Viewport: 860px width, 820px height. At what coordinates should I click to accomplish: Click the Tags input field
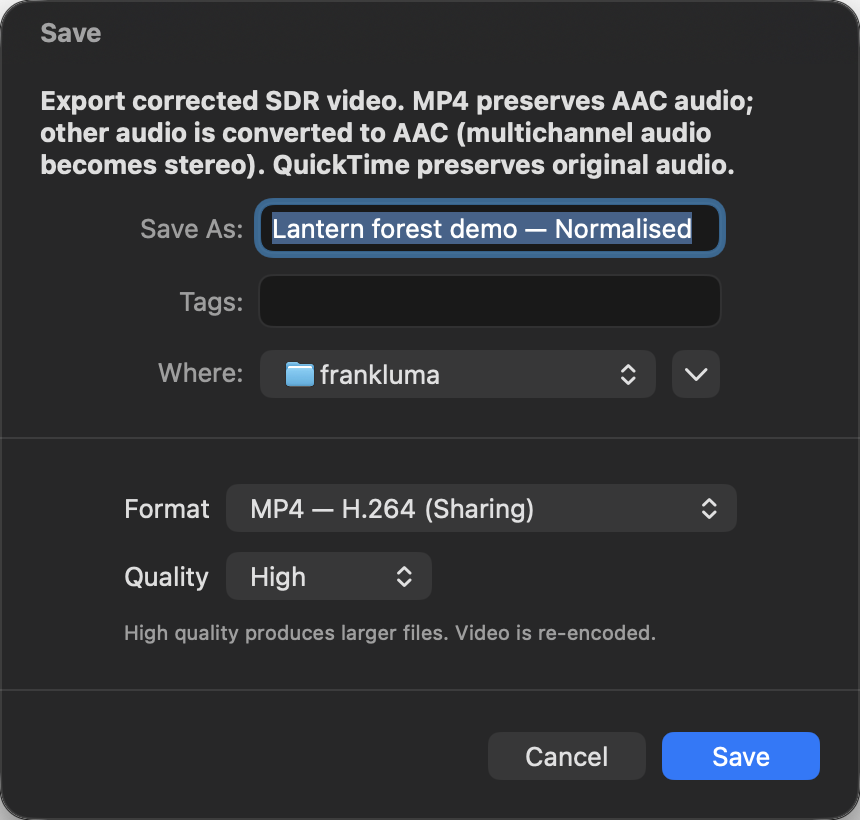point(490,301)
